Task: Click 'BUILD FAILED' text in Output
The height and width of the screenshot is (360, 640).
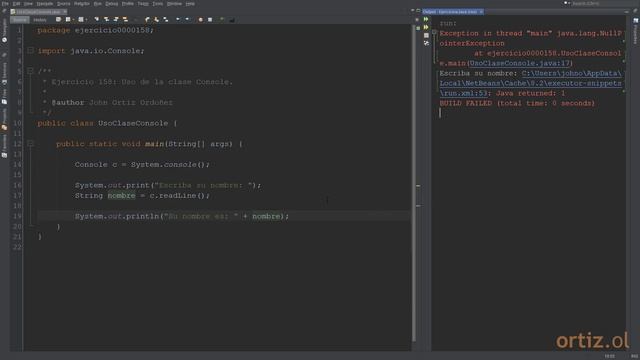Action: pos(466,103)
